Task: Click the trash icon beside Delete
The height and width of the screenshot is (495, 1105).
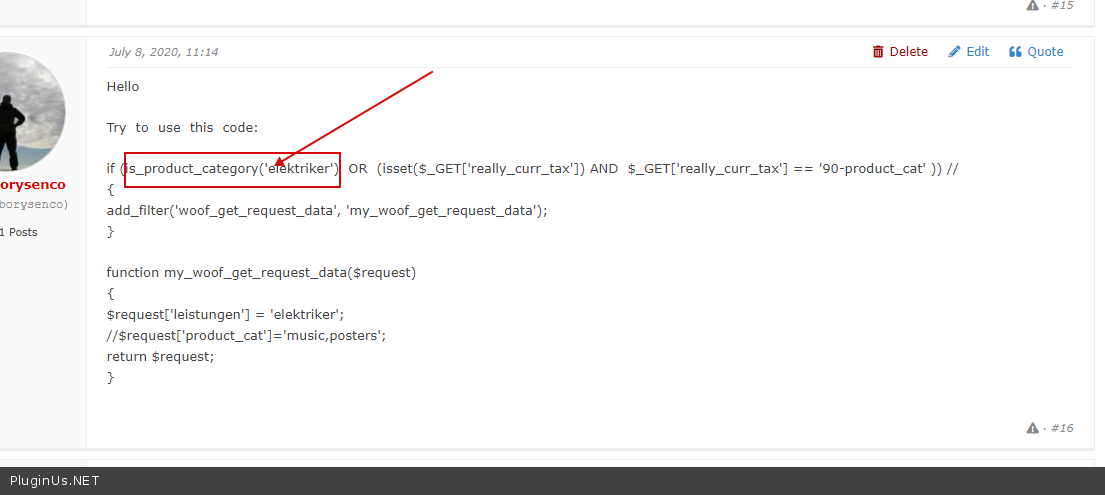Action: (878, 52)
